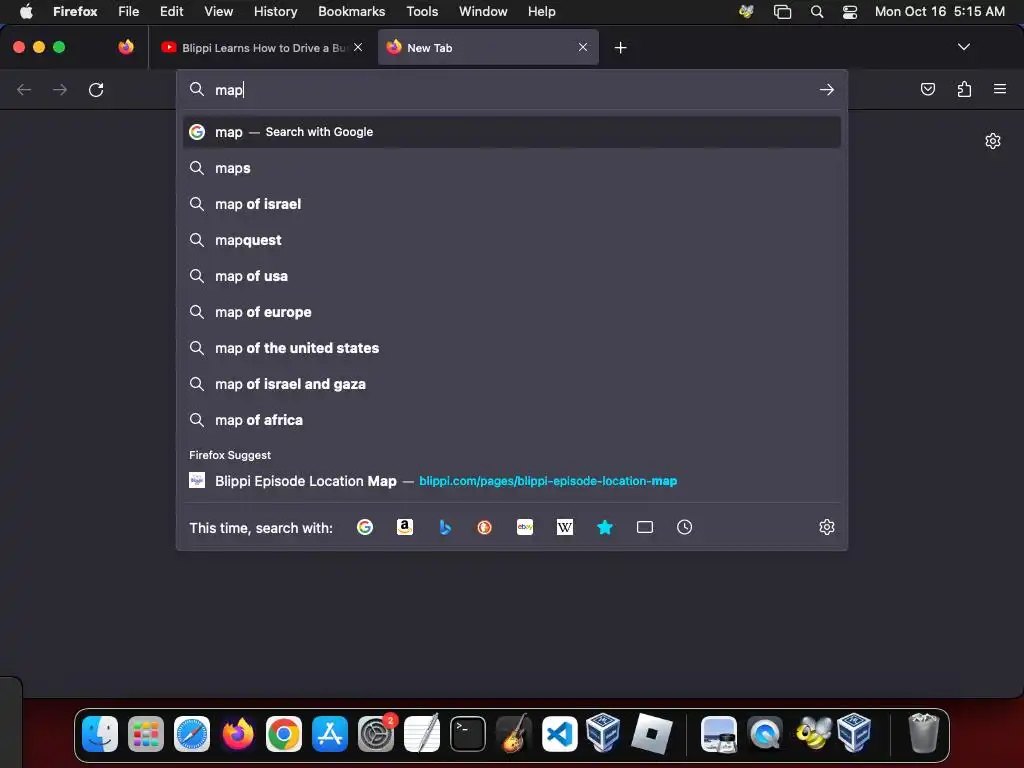Close the Blippi YouTube tab
The width and height of the screenshot is (1024, 768).
(358, 47)
